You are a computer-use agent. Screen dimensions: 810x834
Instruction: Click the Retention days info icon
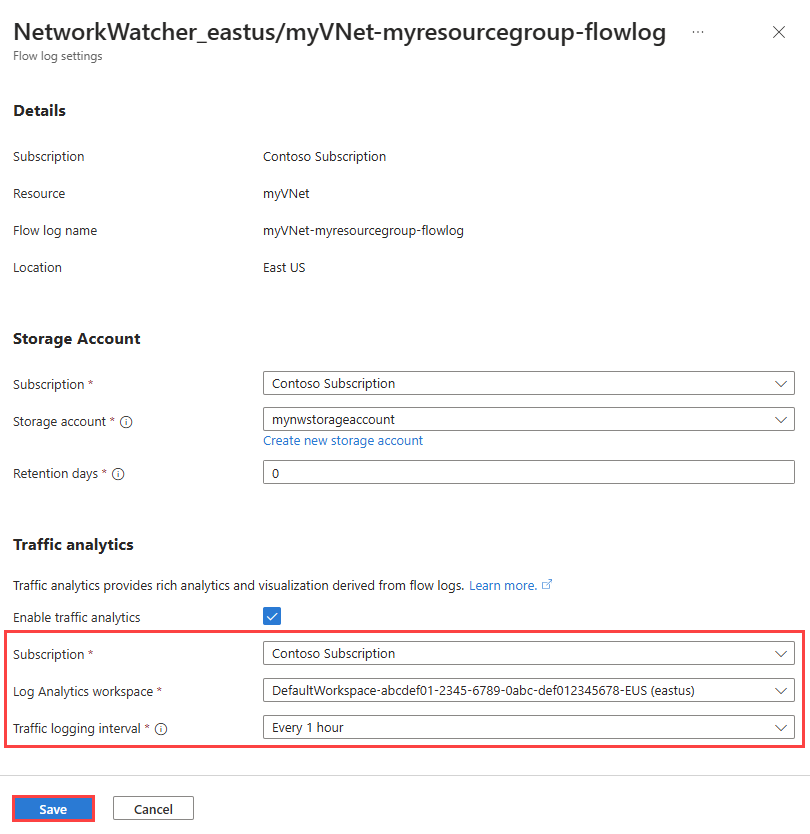pyautogui.click(x=119, y=474)
